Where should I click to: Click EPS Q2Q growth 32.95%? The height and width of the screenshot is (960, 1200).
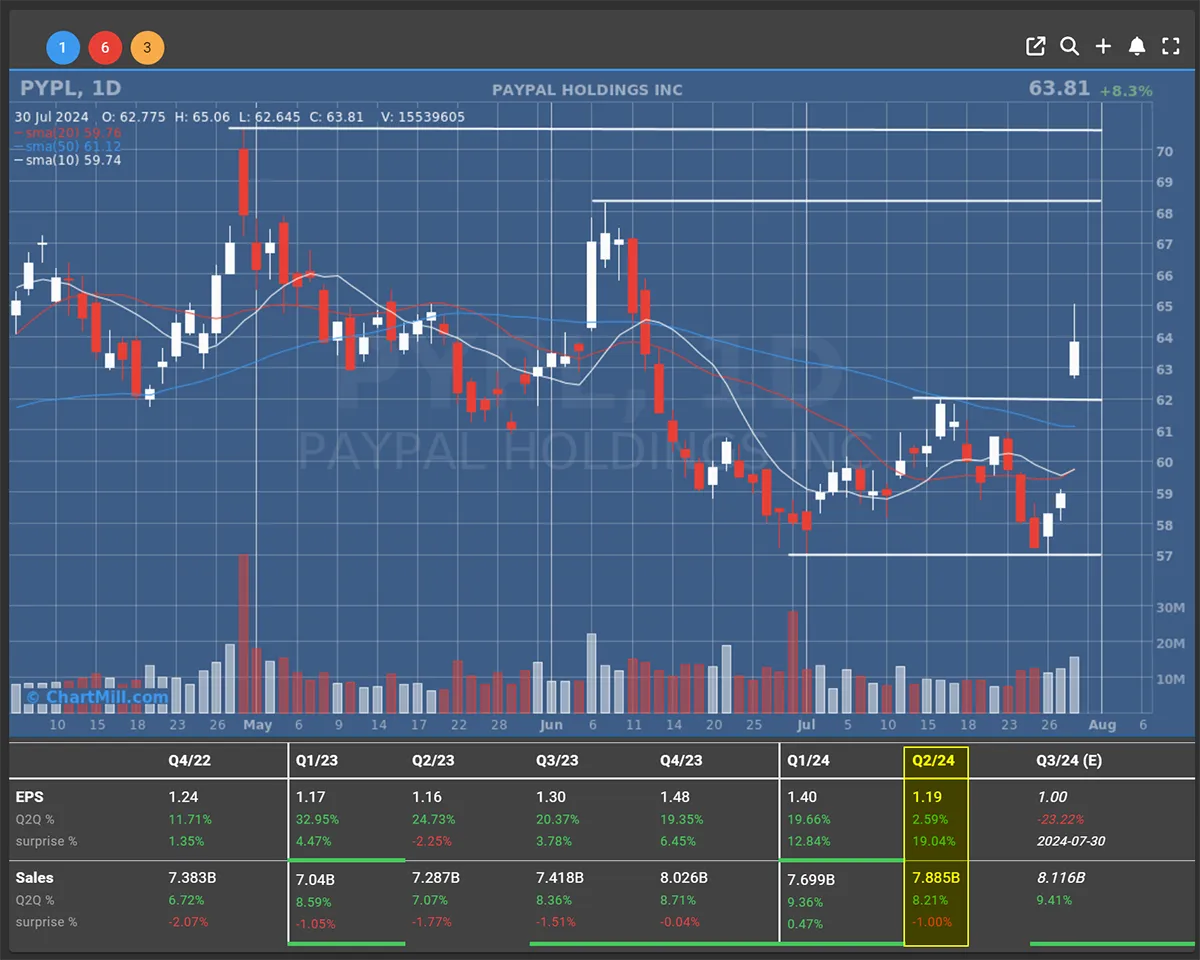pos(317,819)
